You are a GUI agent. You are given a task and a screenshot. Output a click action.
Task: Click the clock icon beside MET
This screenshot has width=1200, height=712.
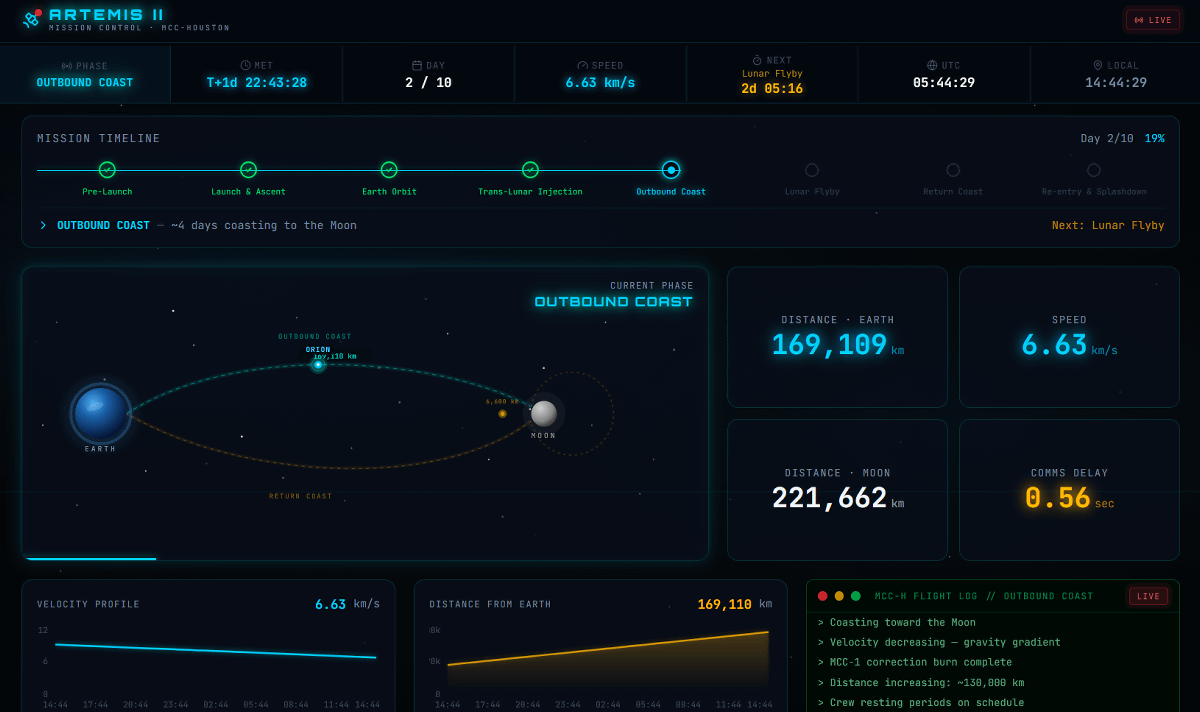[245, 65]
